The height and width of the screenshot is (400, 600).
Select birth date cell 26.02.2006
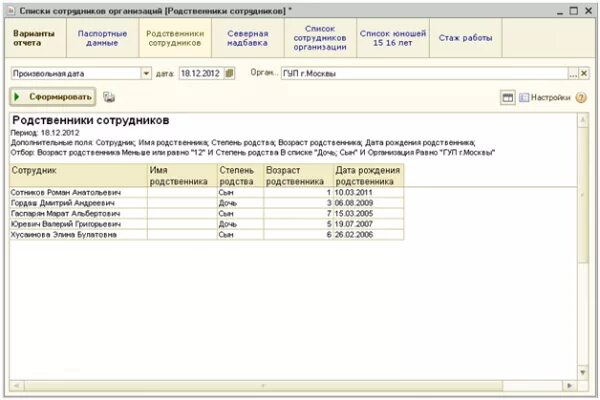coord(369,234)
